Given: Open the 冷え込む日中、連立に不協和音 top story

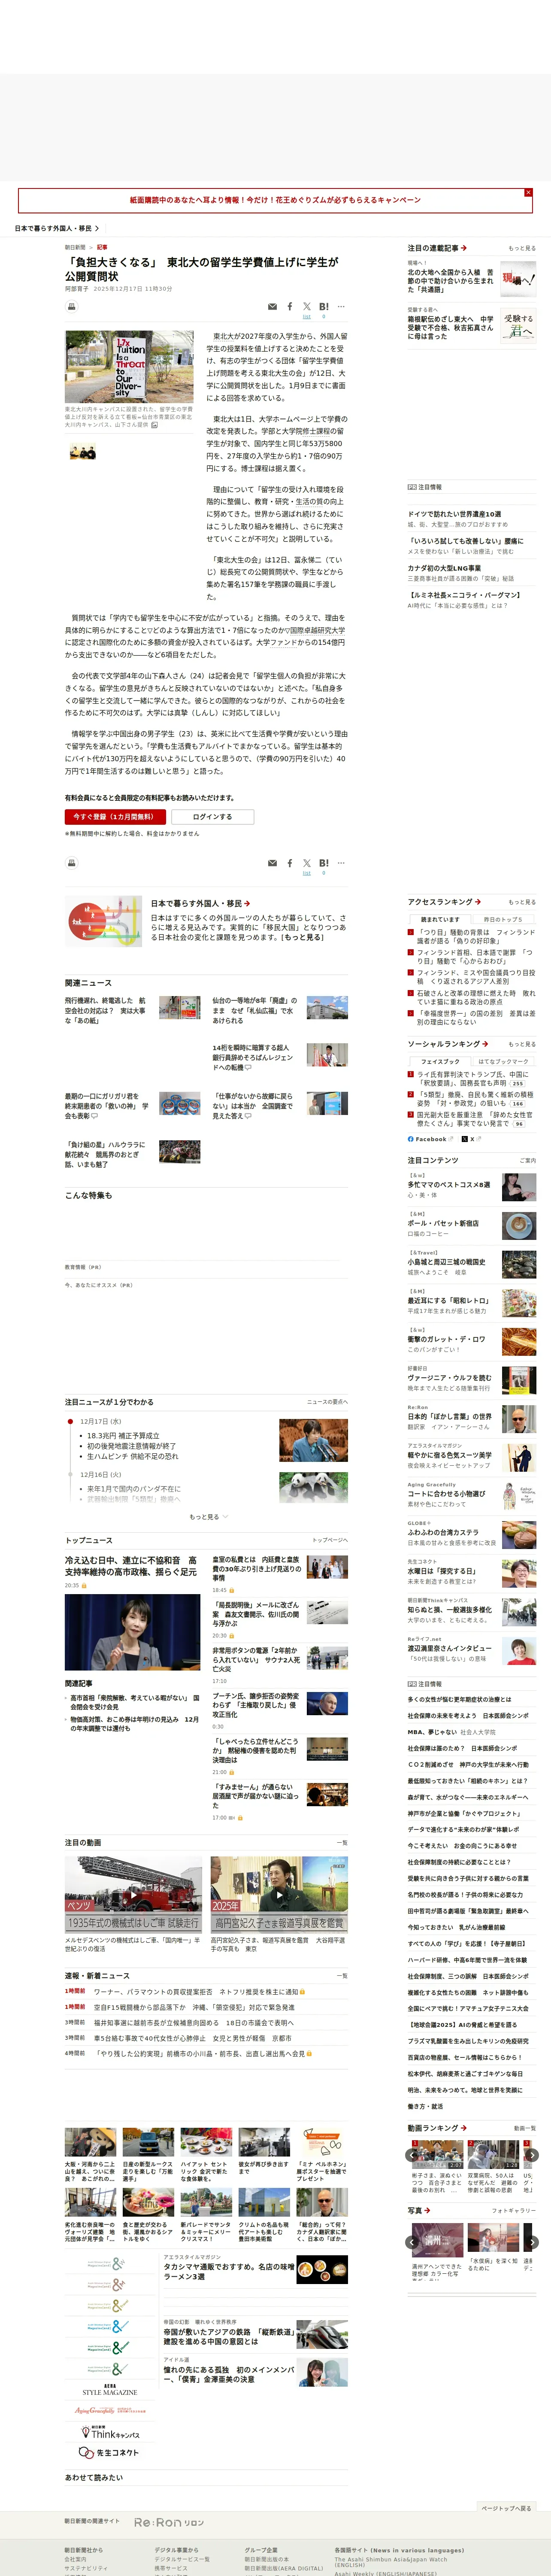Looking at the screenshot, I should [131, 1566].
